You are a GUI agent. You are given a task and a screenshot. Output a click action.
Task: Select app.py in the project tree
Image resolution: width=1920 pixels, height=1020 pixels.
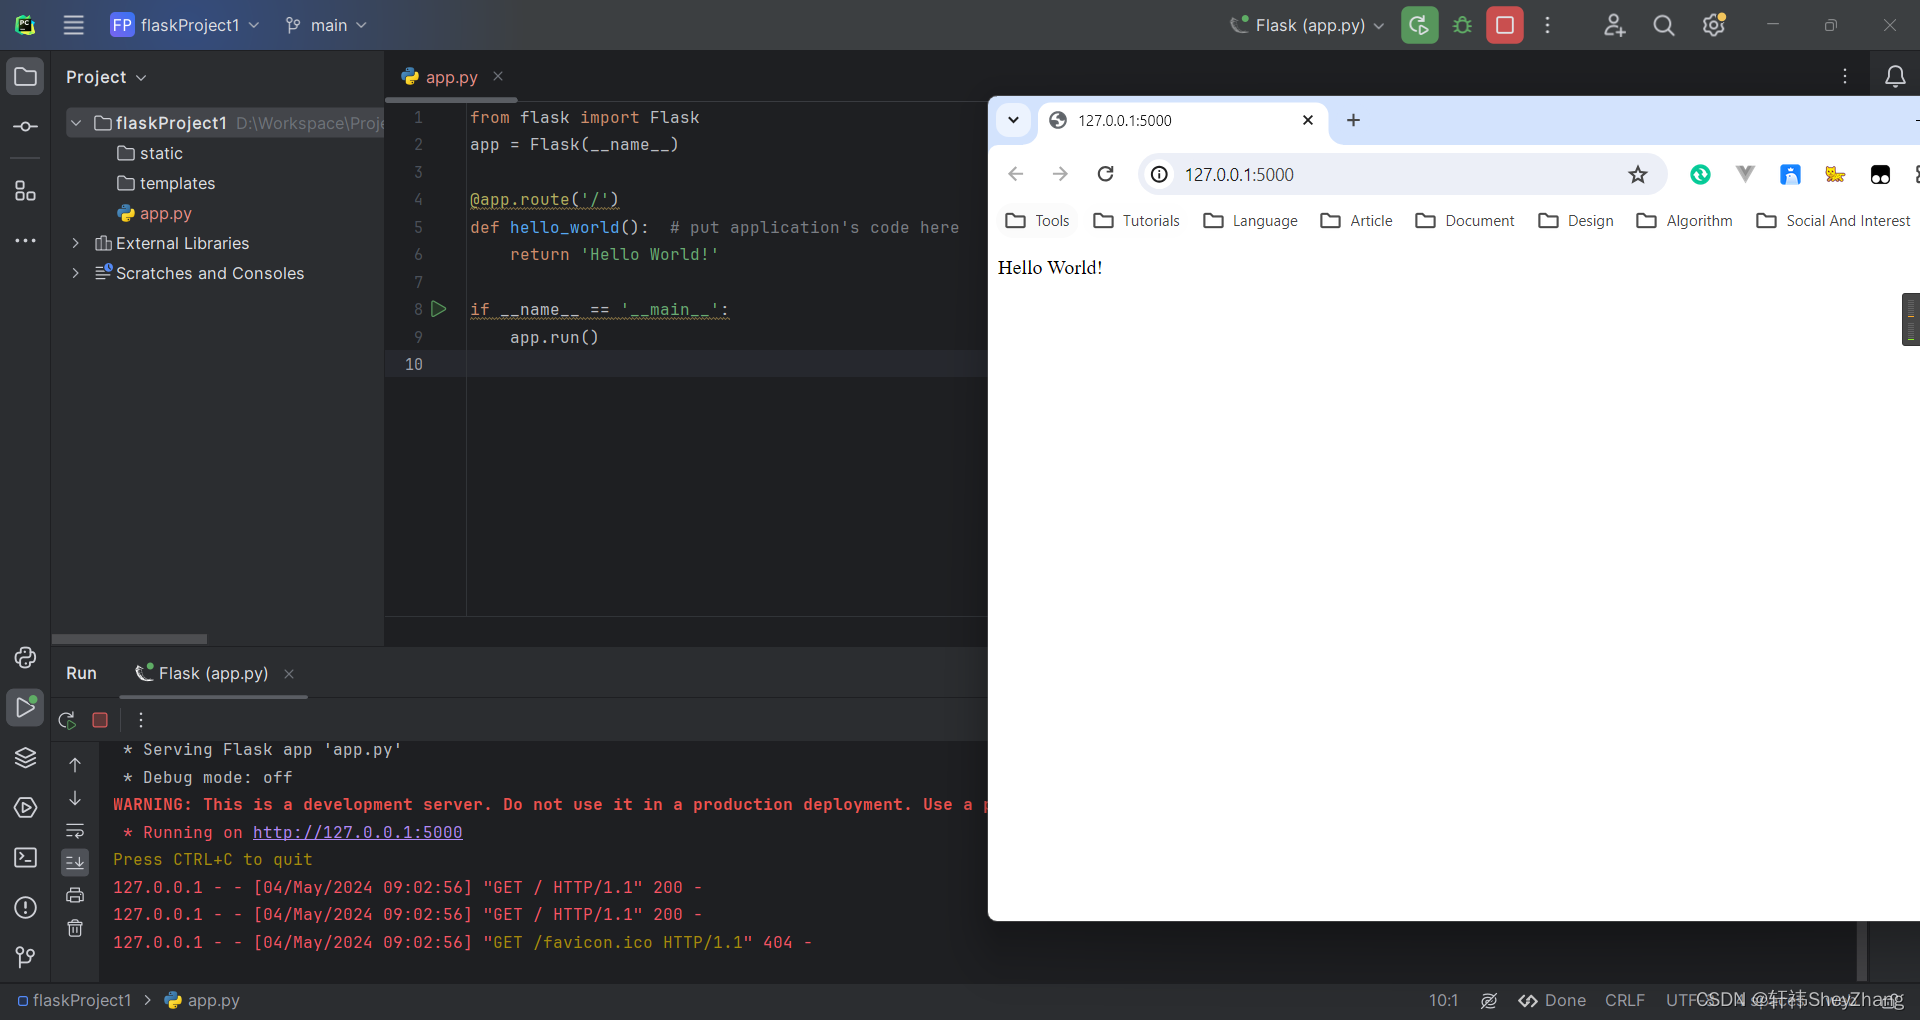pyautogui.click(x=155, y=213)
